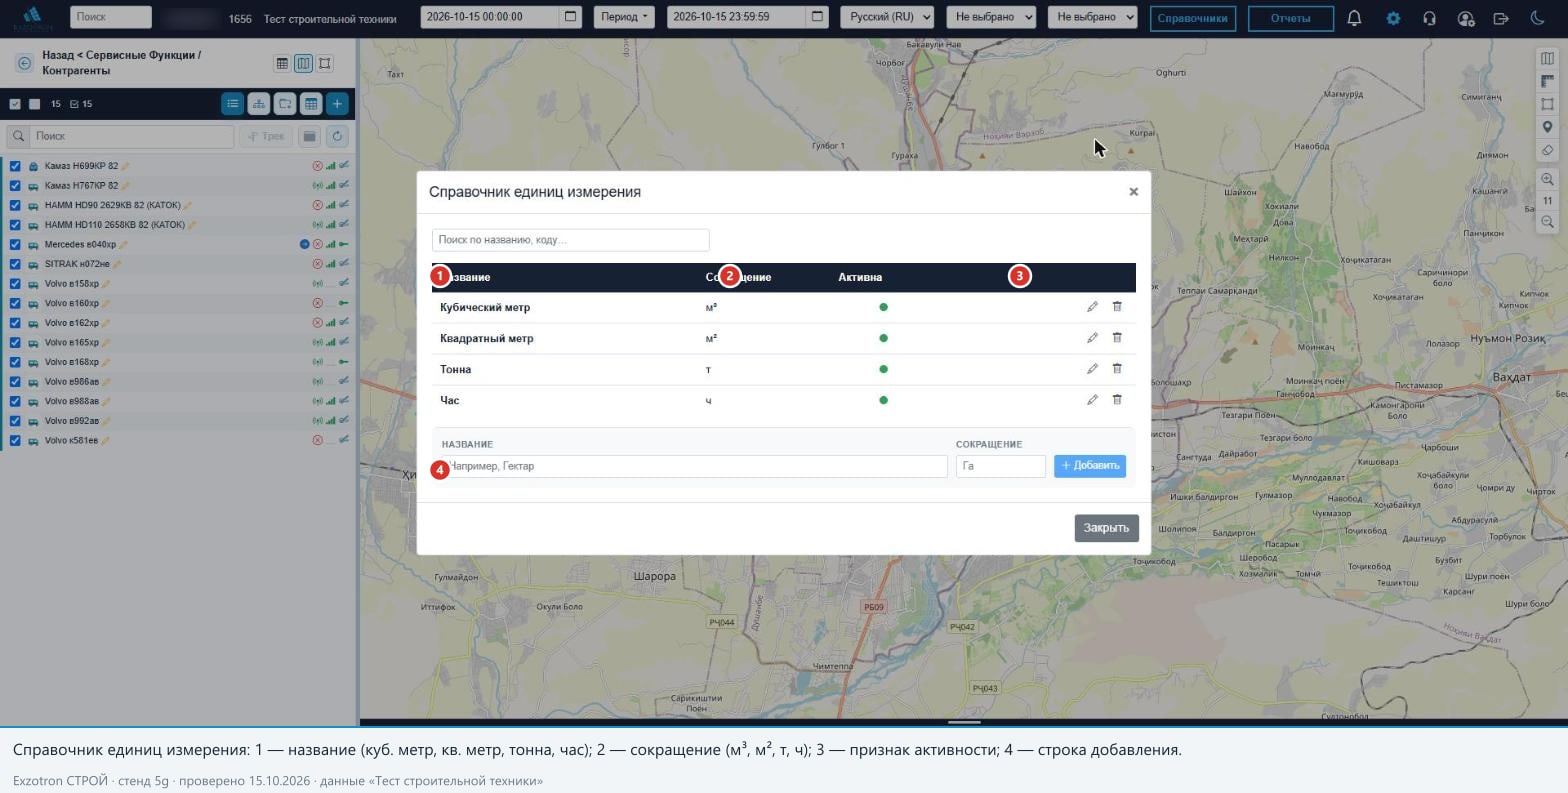
Task: Edit the Тонна unit row
Action: (x=1092, y=369)
